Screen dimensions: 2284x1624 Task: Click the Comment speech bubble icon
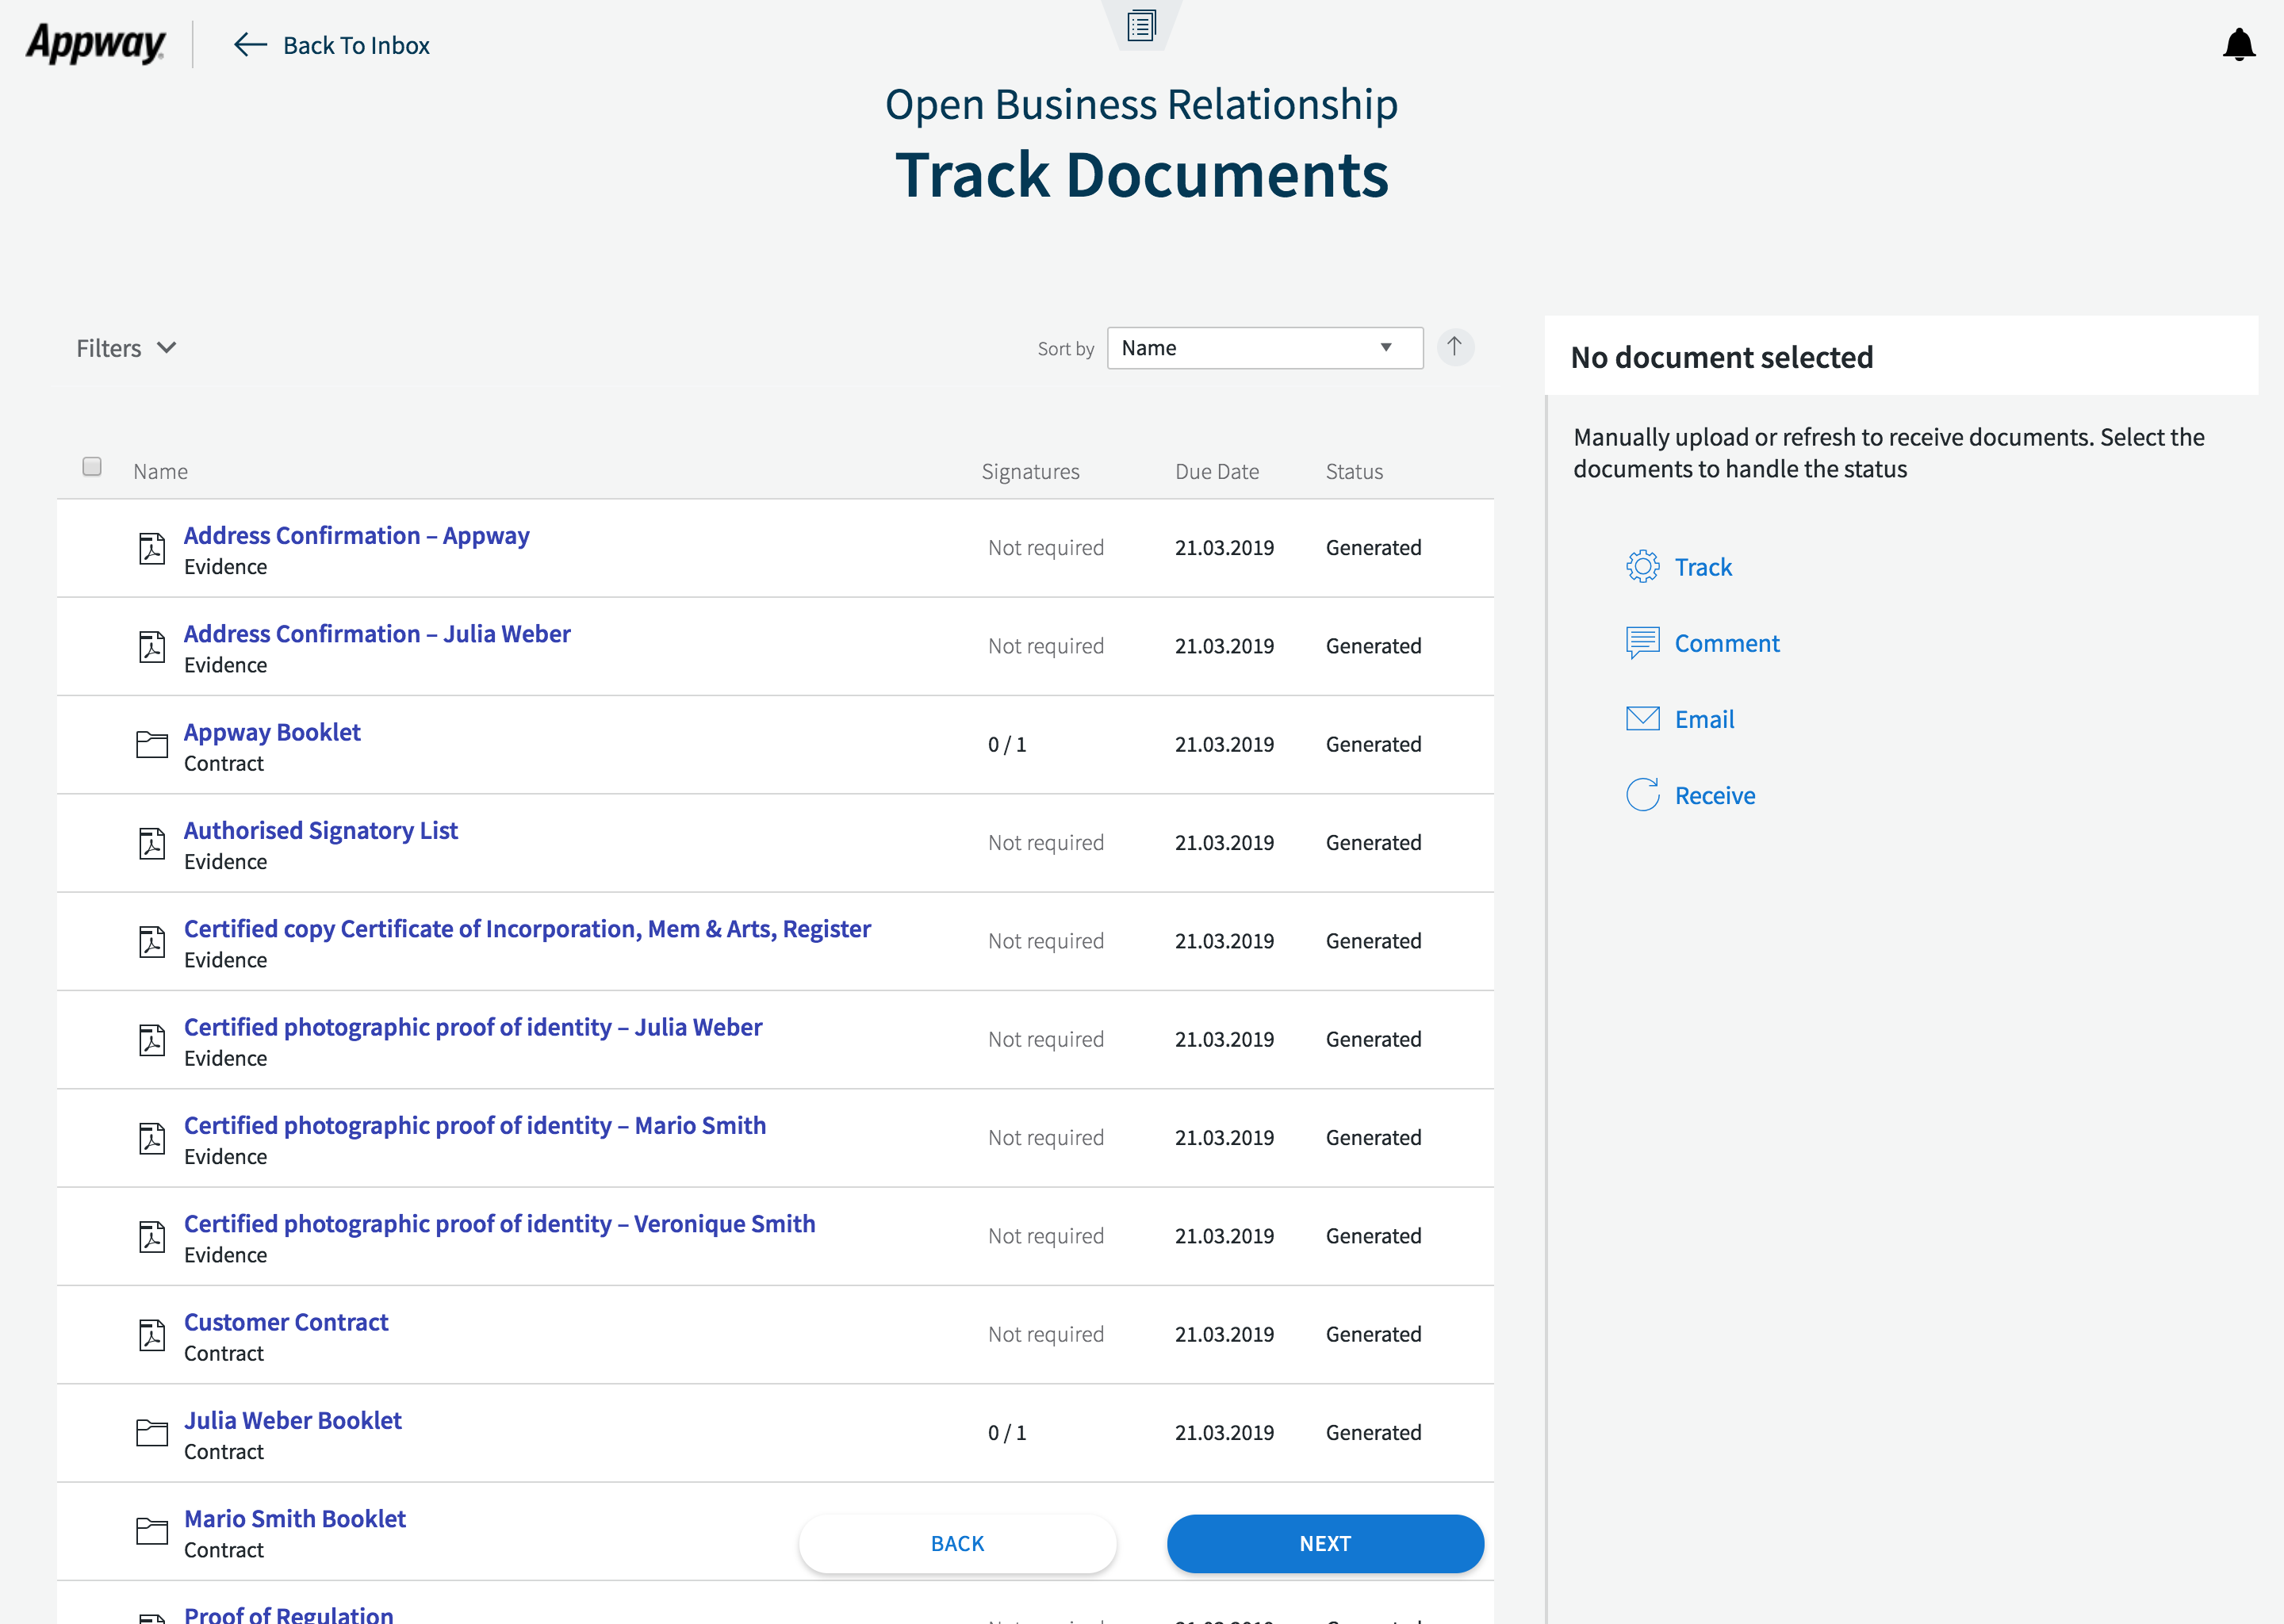click(x=1642, y=643)
